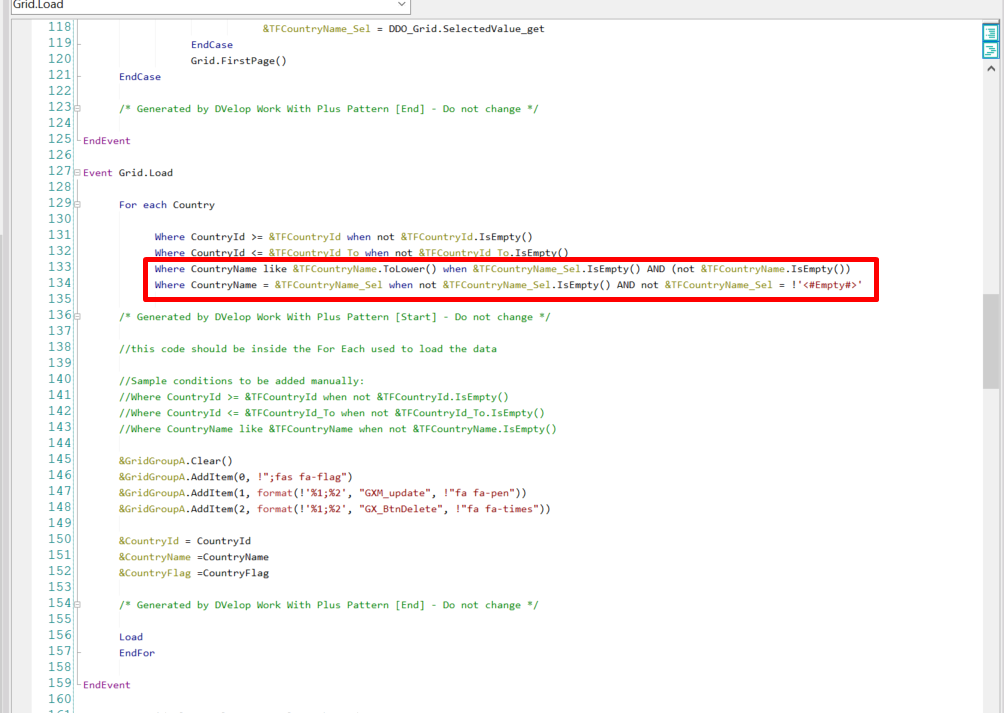
Task: Click "GX_BtnDelete" string on line 148
Action: [x=401, y=509]
